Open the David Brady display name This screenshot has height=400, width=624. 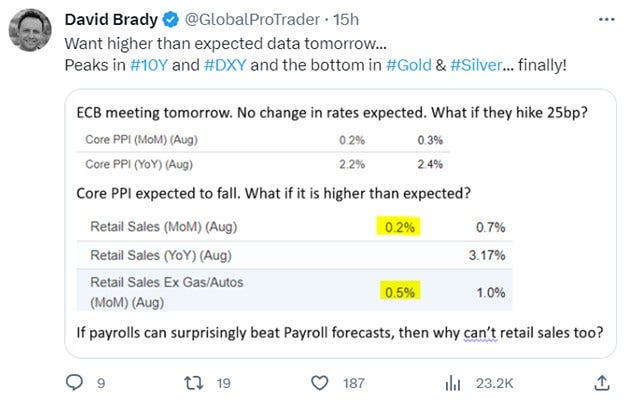click(111, 20)
